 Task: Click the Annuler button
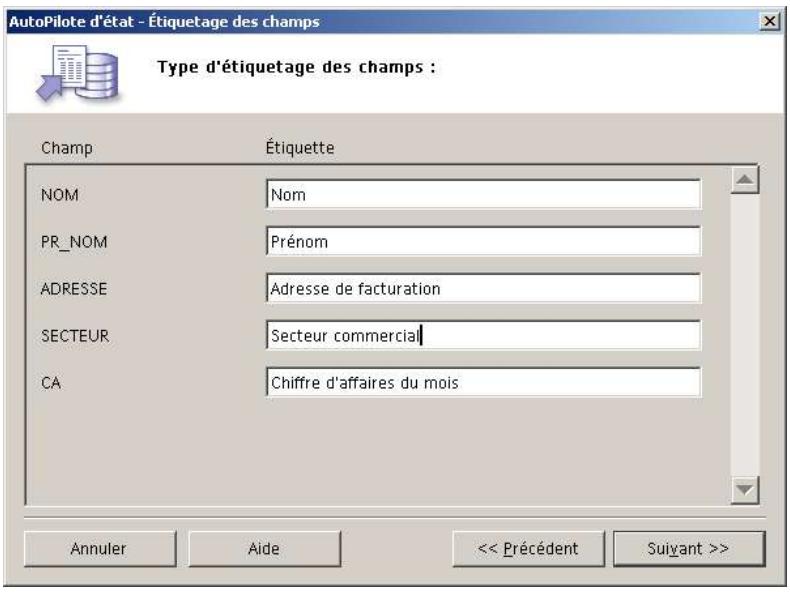[x=100, y=548]
